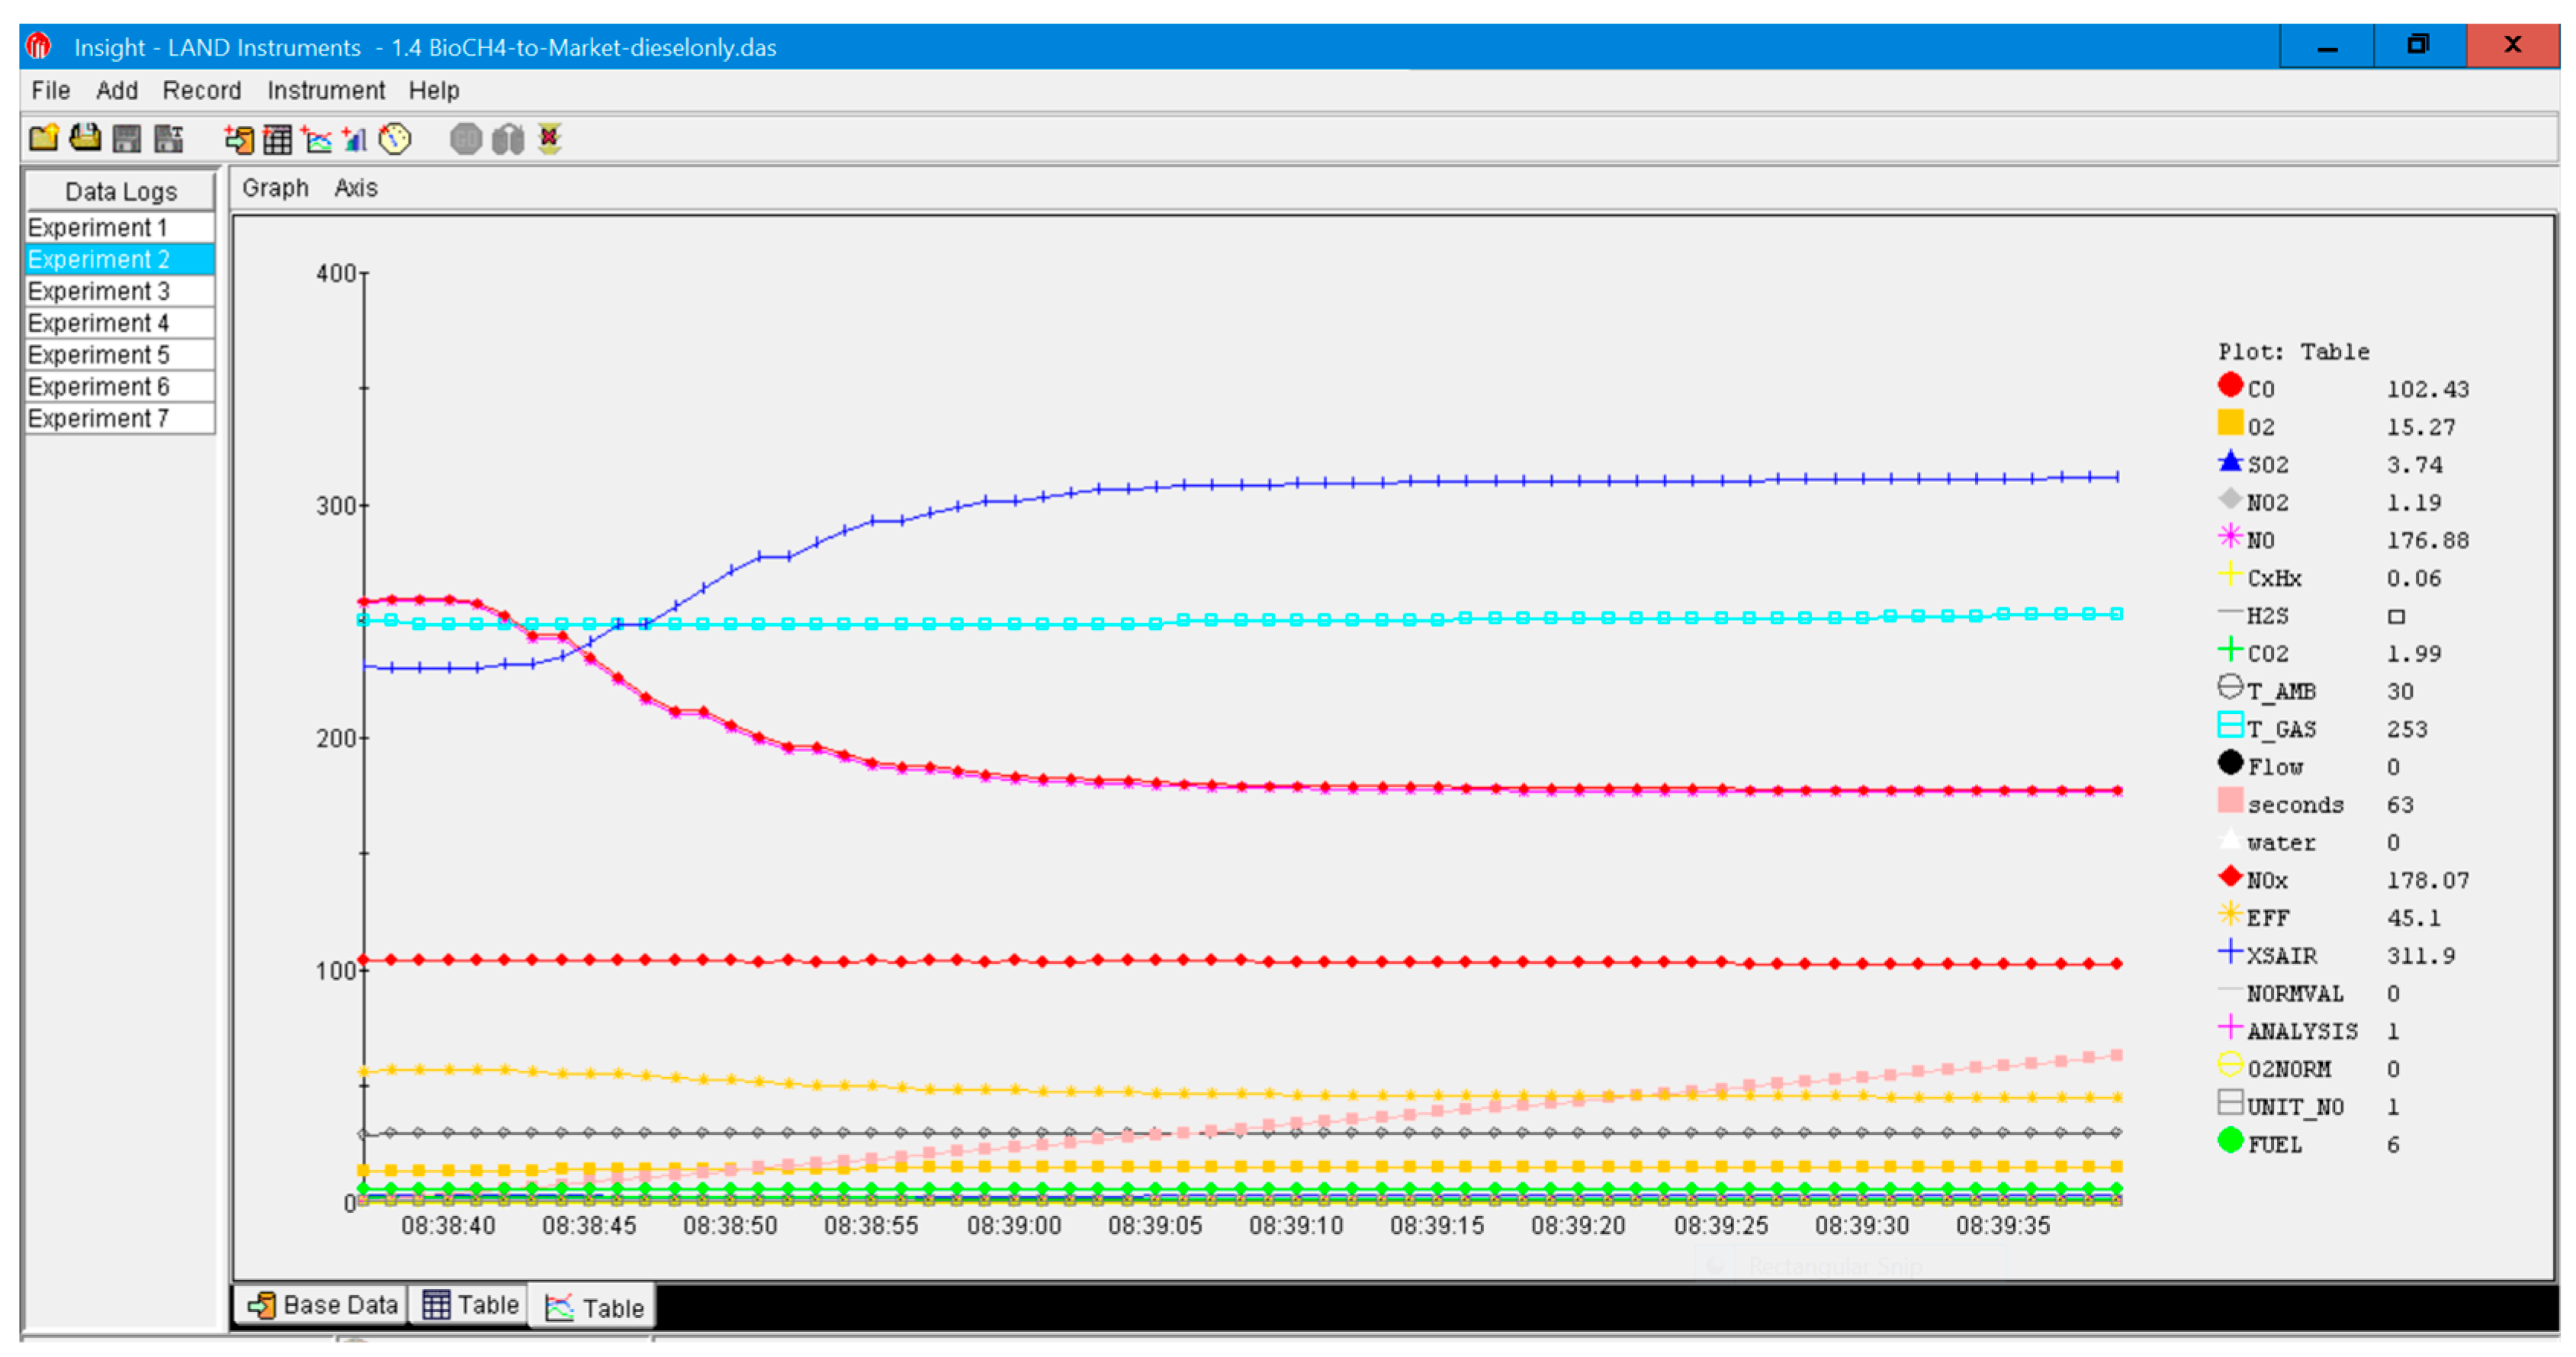Click the Add data import icon

238,139
